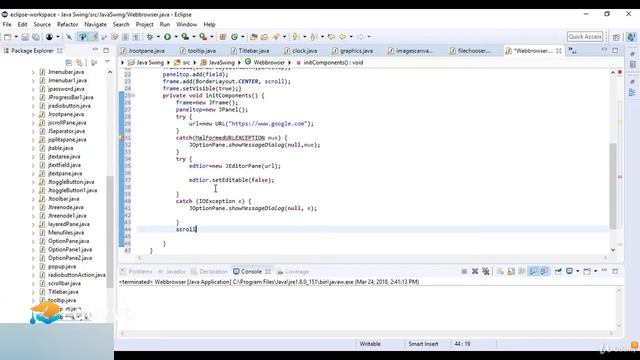Click Link with Editor in Package Explorer
The width and height of the screenshot is (640, 360).
pos(79,63)
